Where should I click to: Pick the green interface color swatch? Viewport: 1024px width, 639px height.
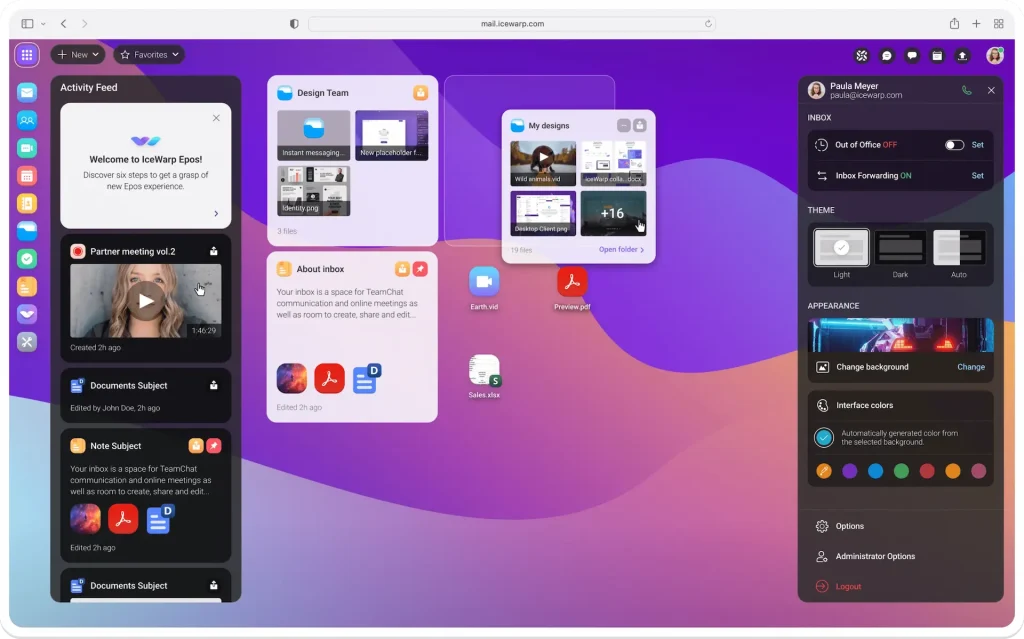(903, 470)
